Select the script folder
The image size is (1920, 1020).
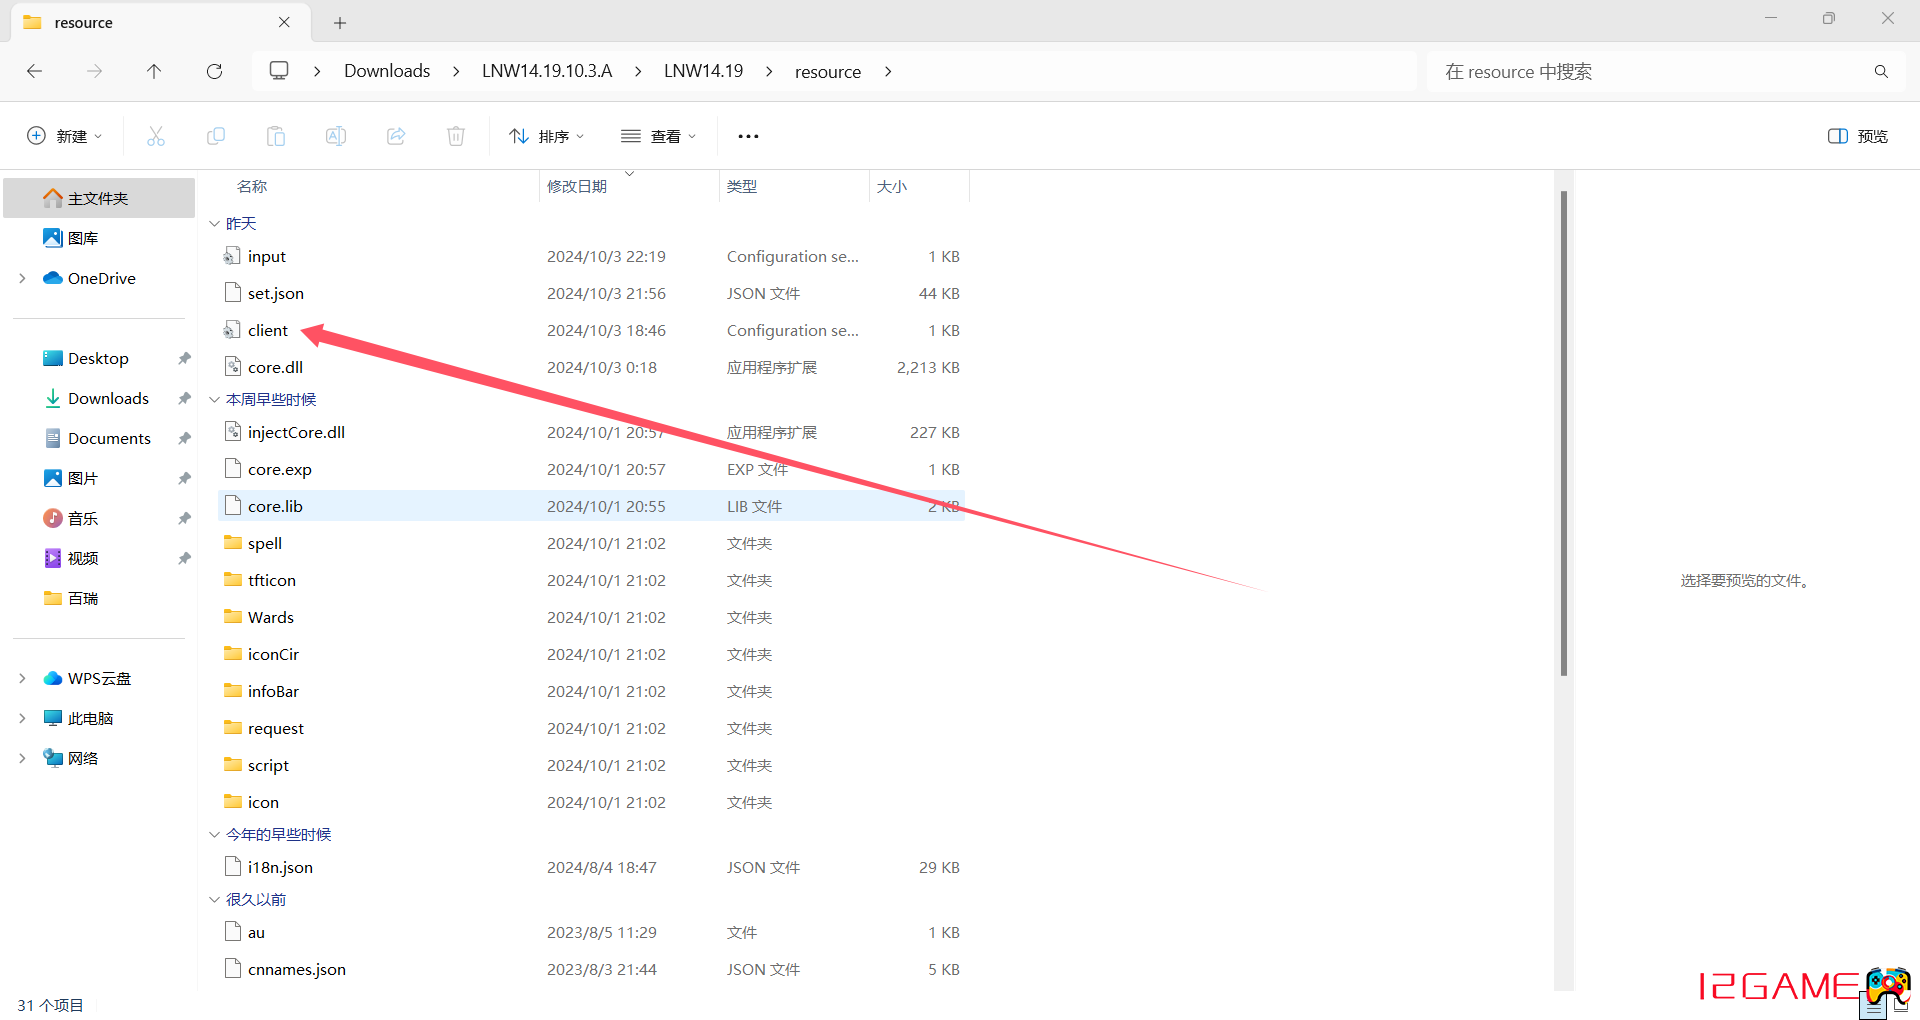point(591,765)
